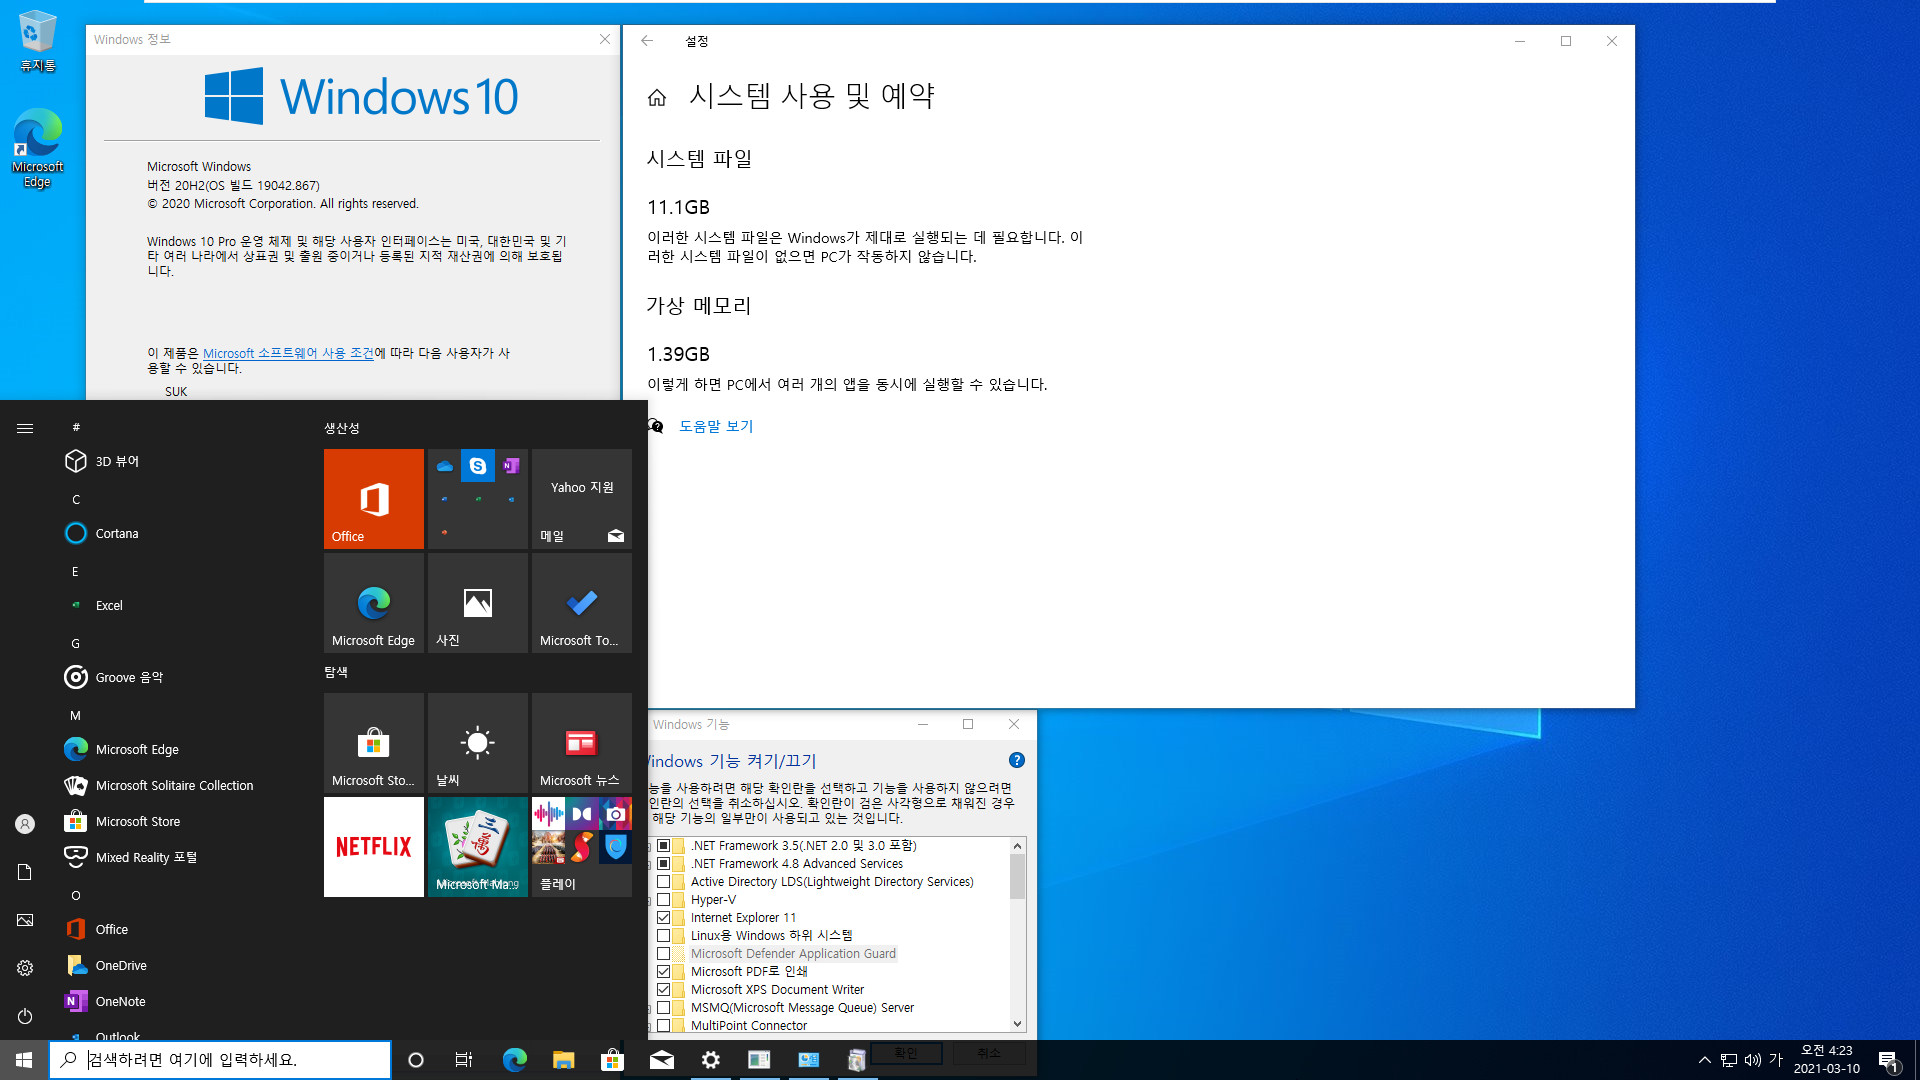Viewport: 1920px width, 1080px height.
Task: Select Cortana from Start menu list
Action: 117,533
